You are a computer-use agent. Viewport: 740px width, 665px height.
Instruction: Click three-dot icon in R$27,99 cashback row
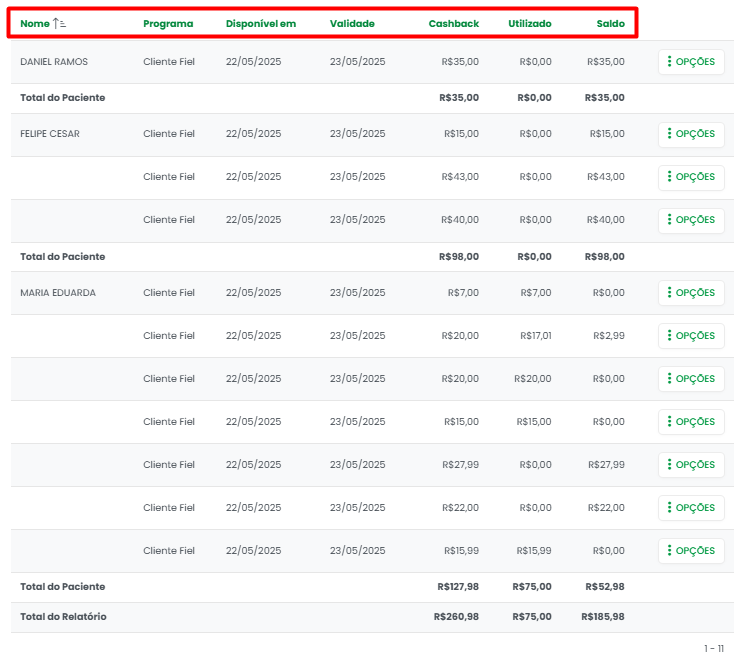669,465
